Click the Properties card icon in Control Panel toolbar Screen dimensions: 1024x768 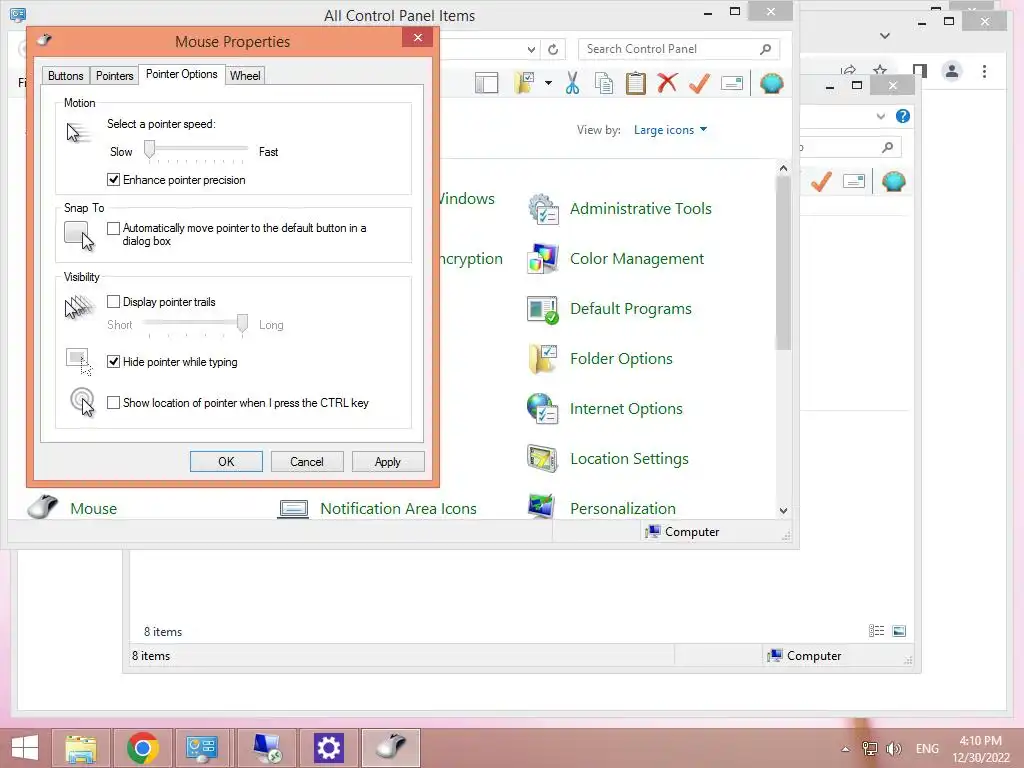coord(731,84)
